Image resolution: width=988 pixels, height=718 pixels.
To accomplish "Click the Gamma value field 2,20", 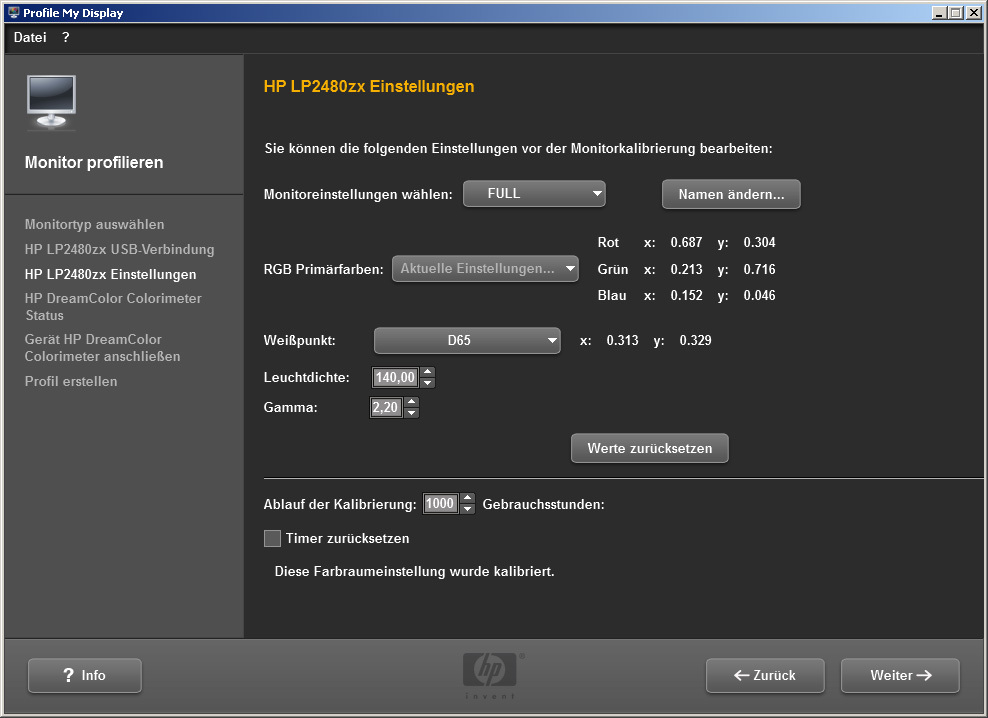I will tap(386, 407).
